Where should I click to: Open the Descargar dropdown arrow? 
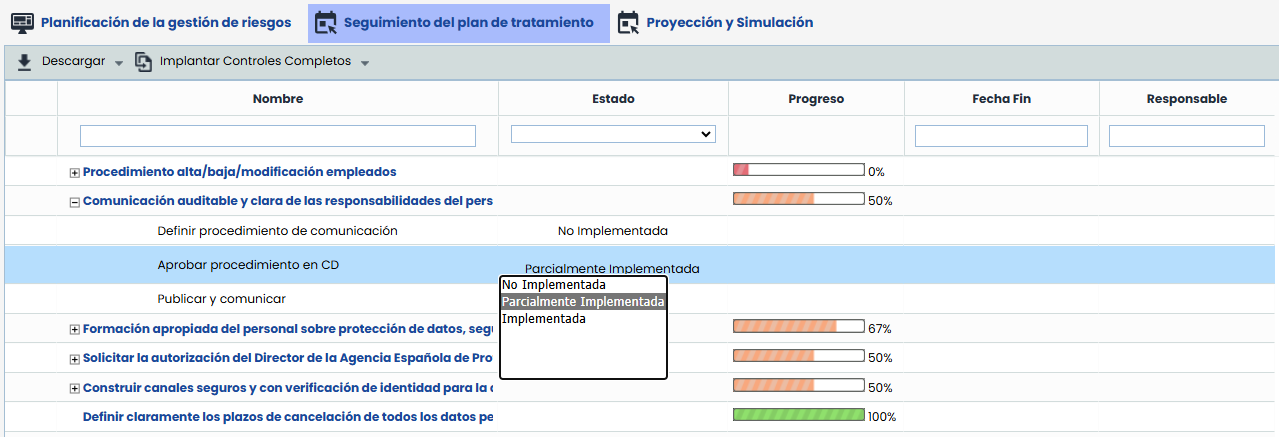click(x=119, y=63)
